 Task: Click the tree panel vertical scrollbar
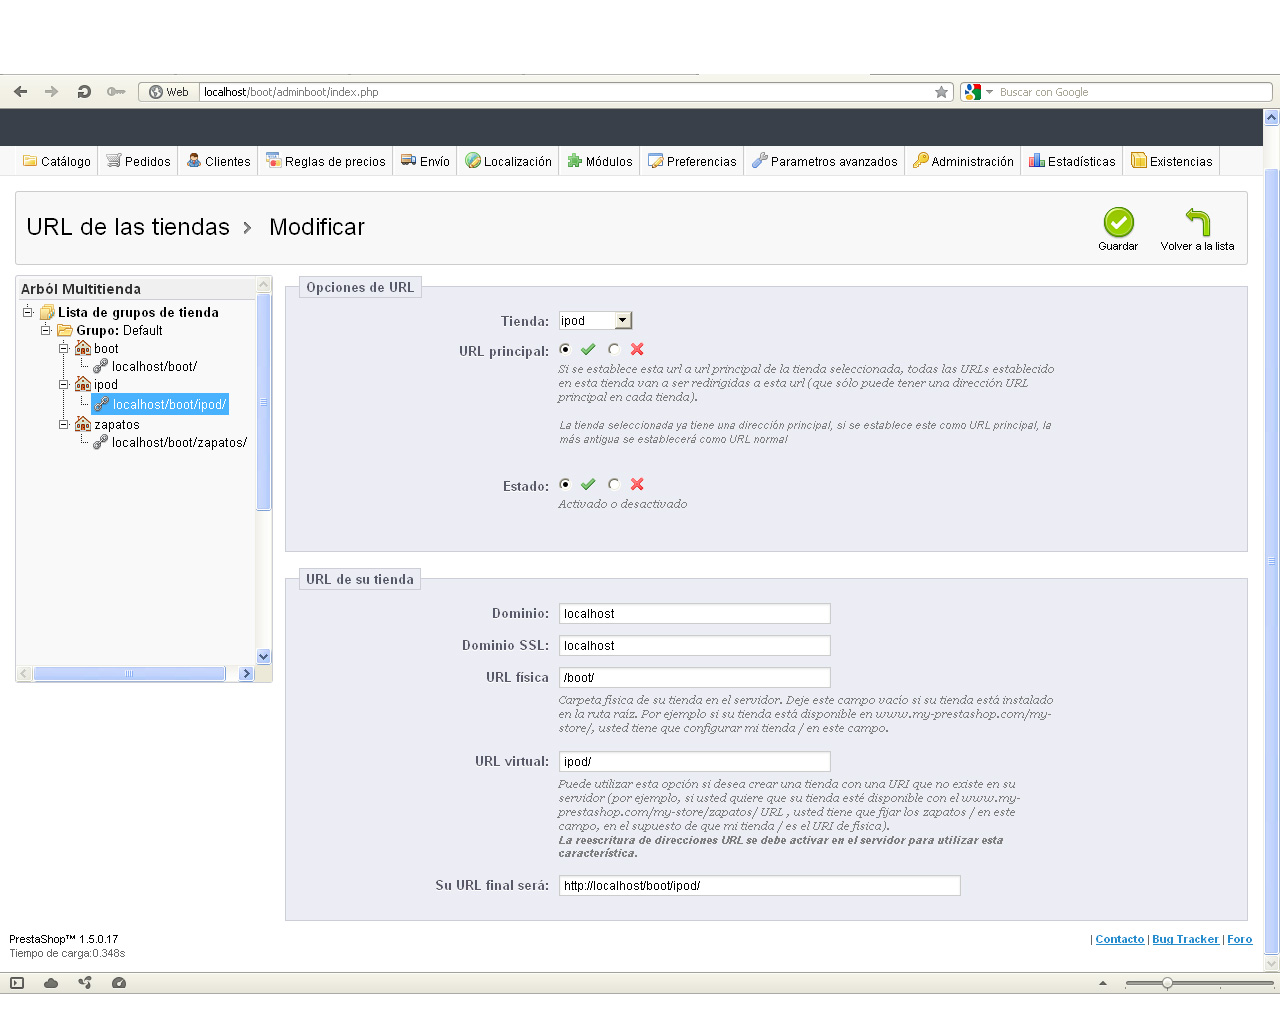(x=264, y=402)
